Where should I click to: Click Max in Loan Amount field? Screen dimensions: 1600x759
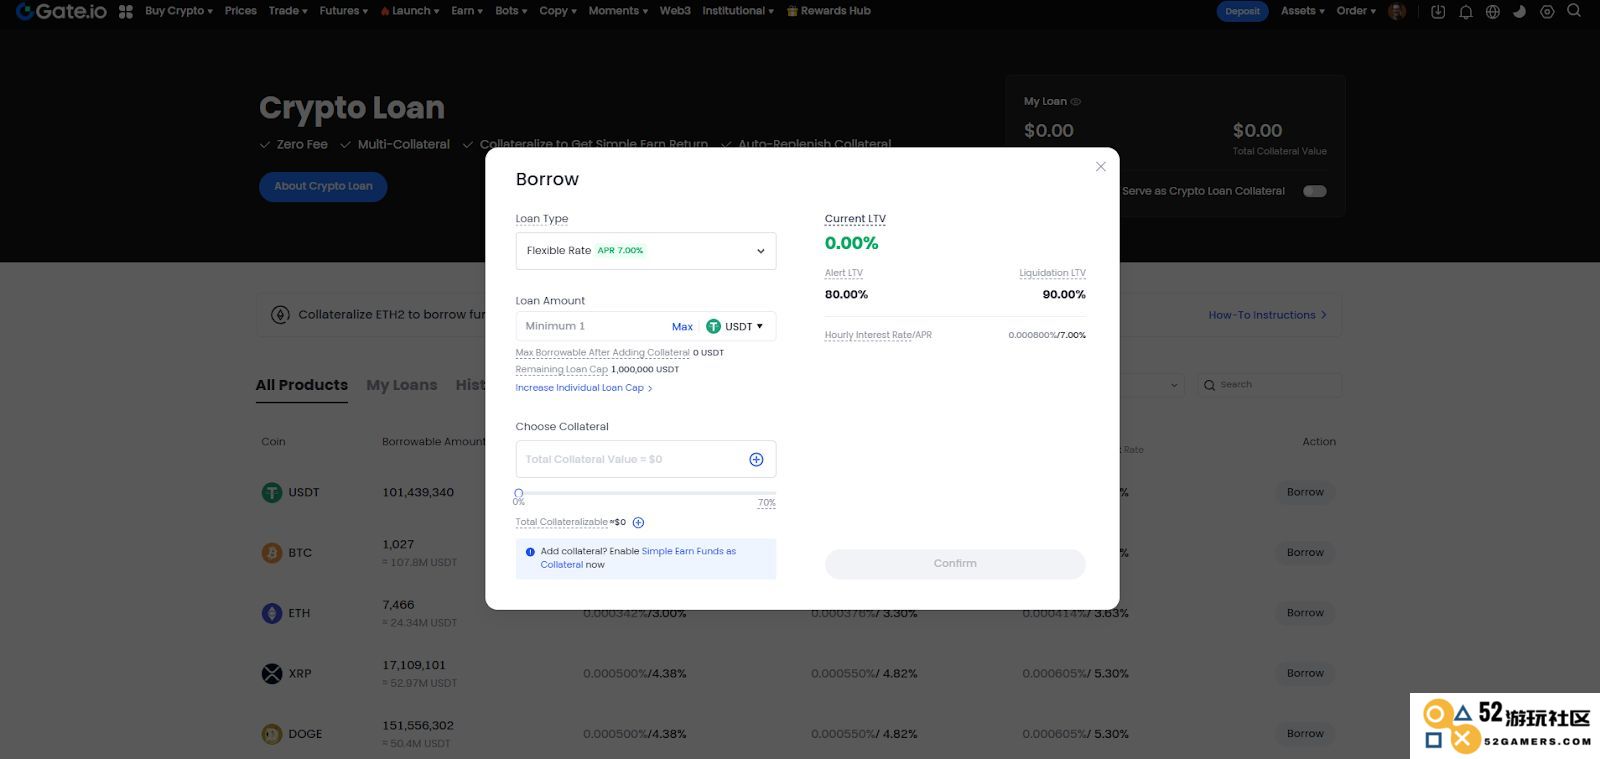[682, 327]
